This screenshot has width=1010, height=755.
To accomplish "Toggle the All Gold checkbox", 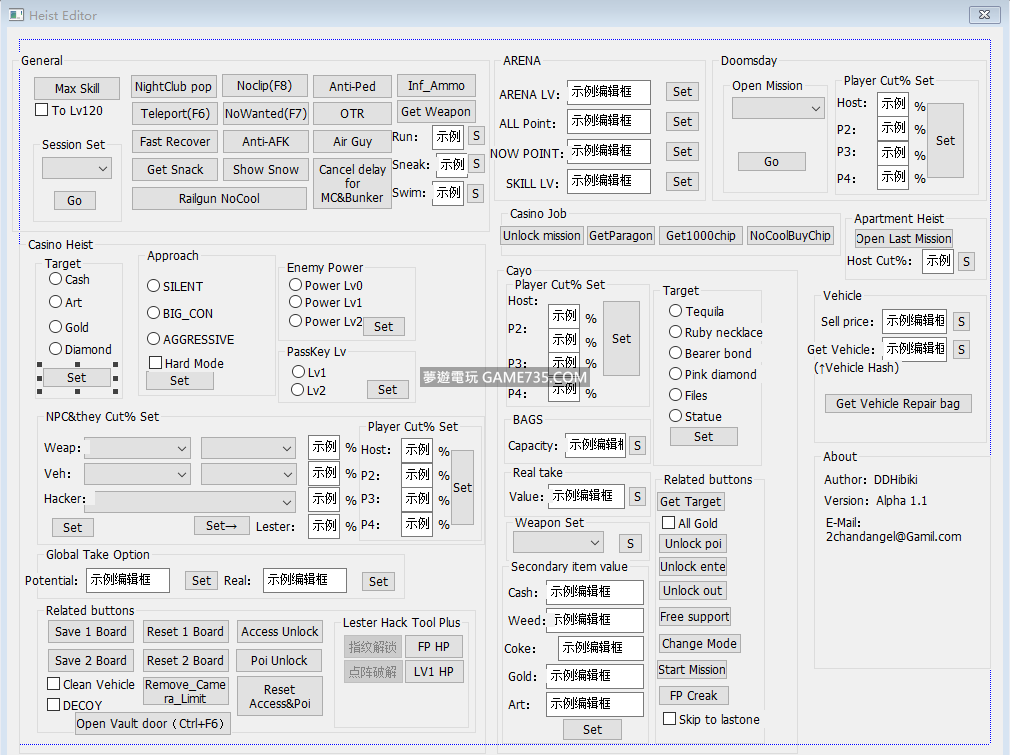I will (x=669, y=523).
